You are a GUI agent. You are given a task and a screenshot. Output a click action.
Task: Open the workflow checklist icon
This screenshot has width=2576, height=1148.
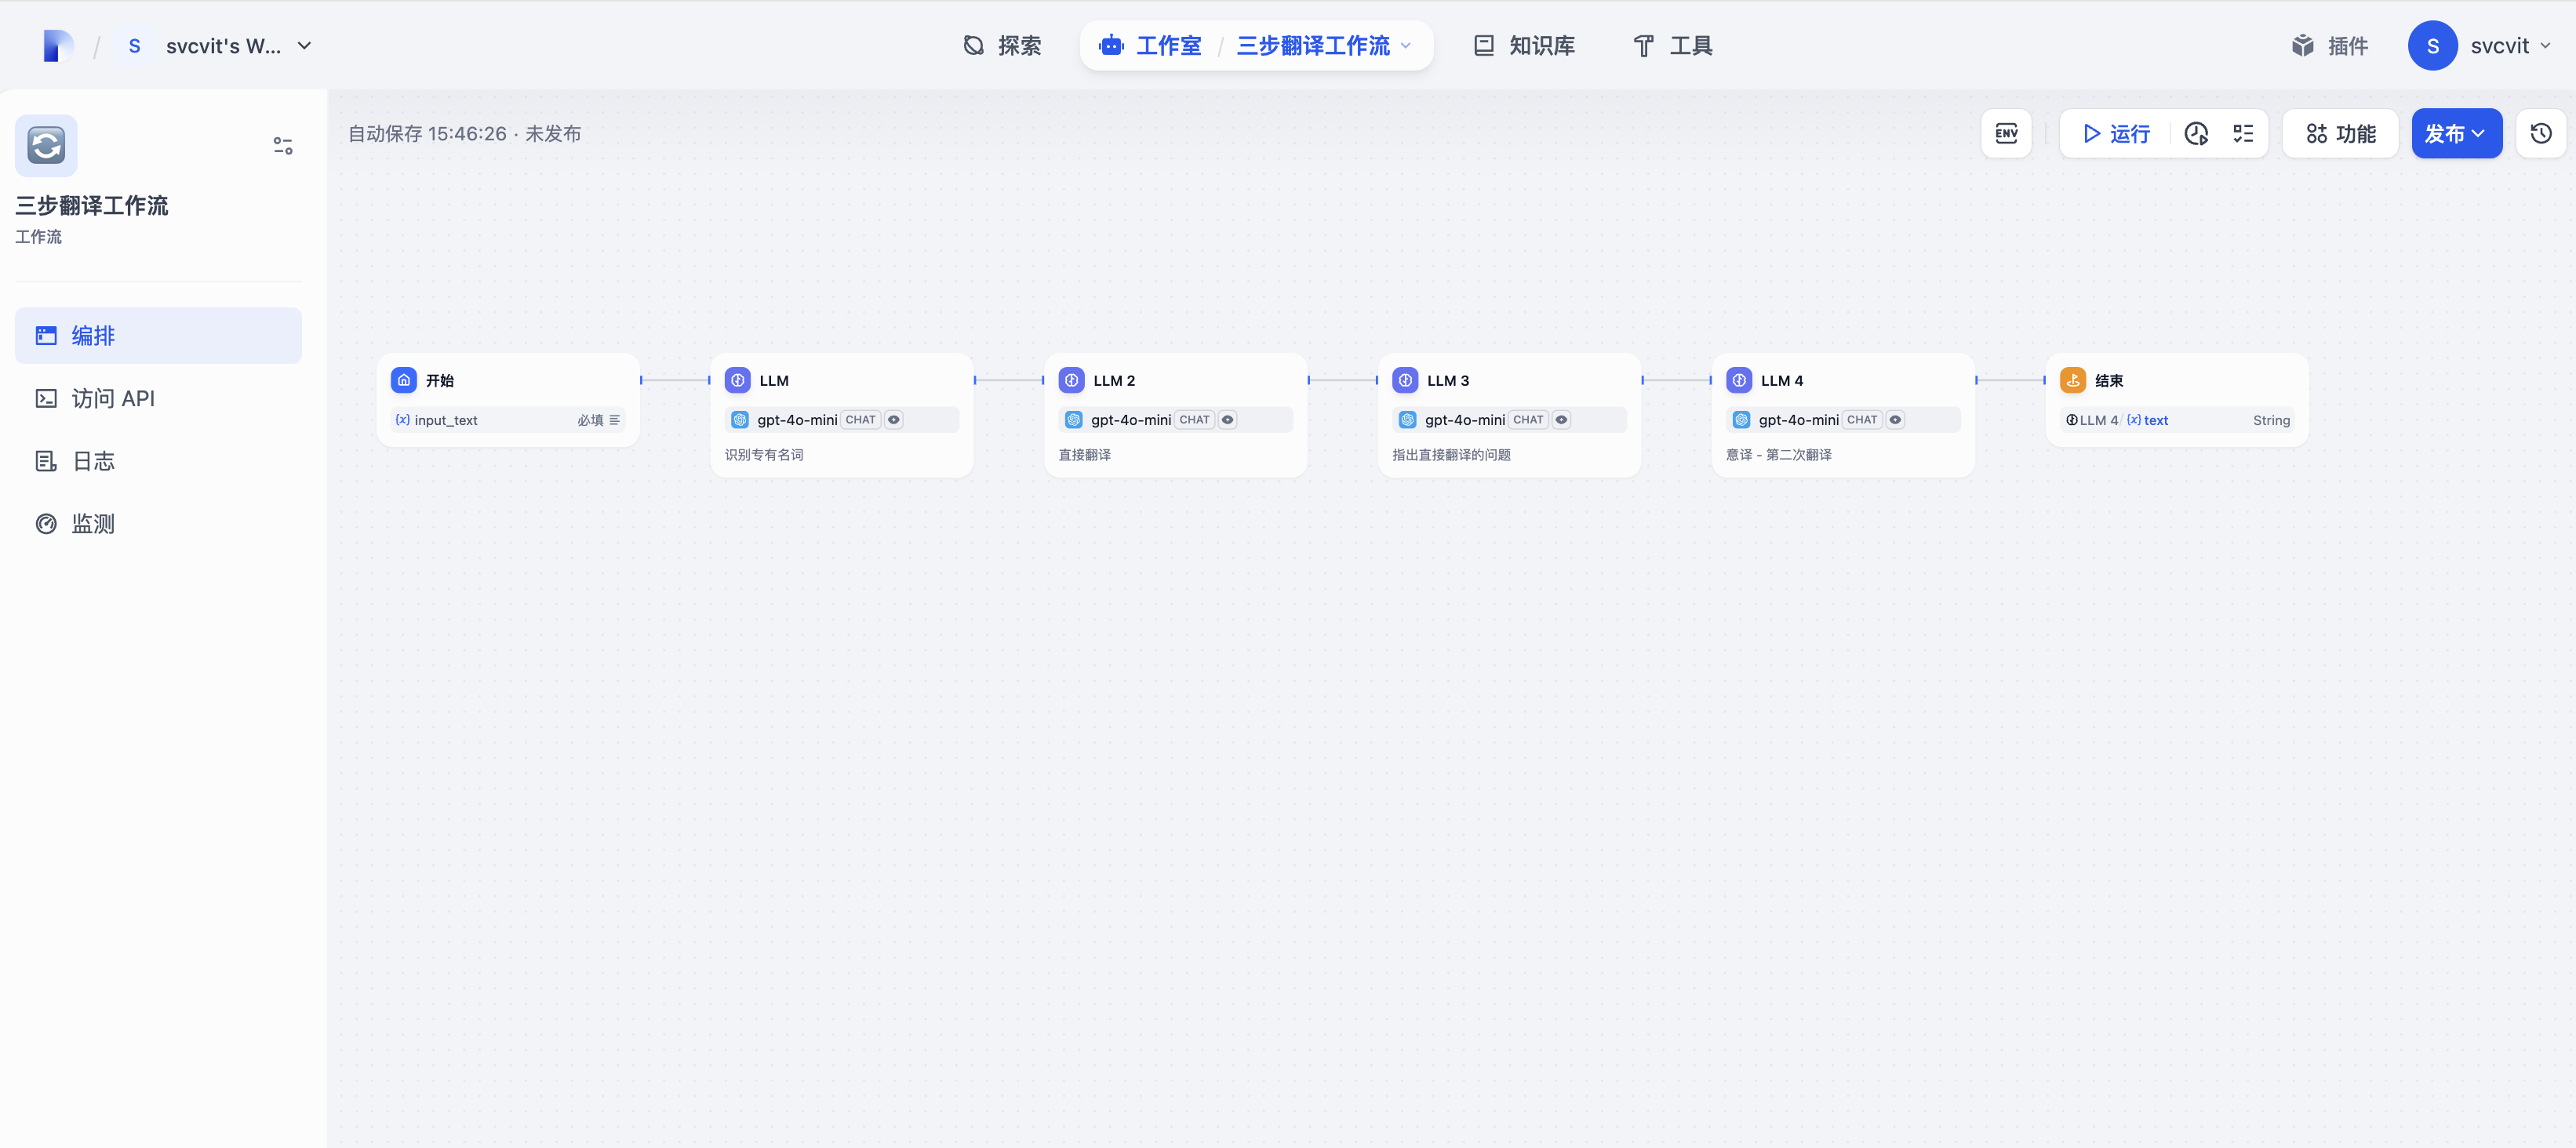pyautogui.click(x=2243, y=133)
